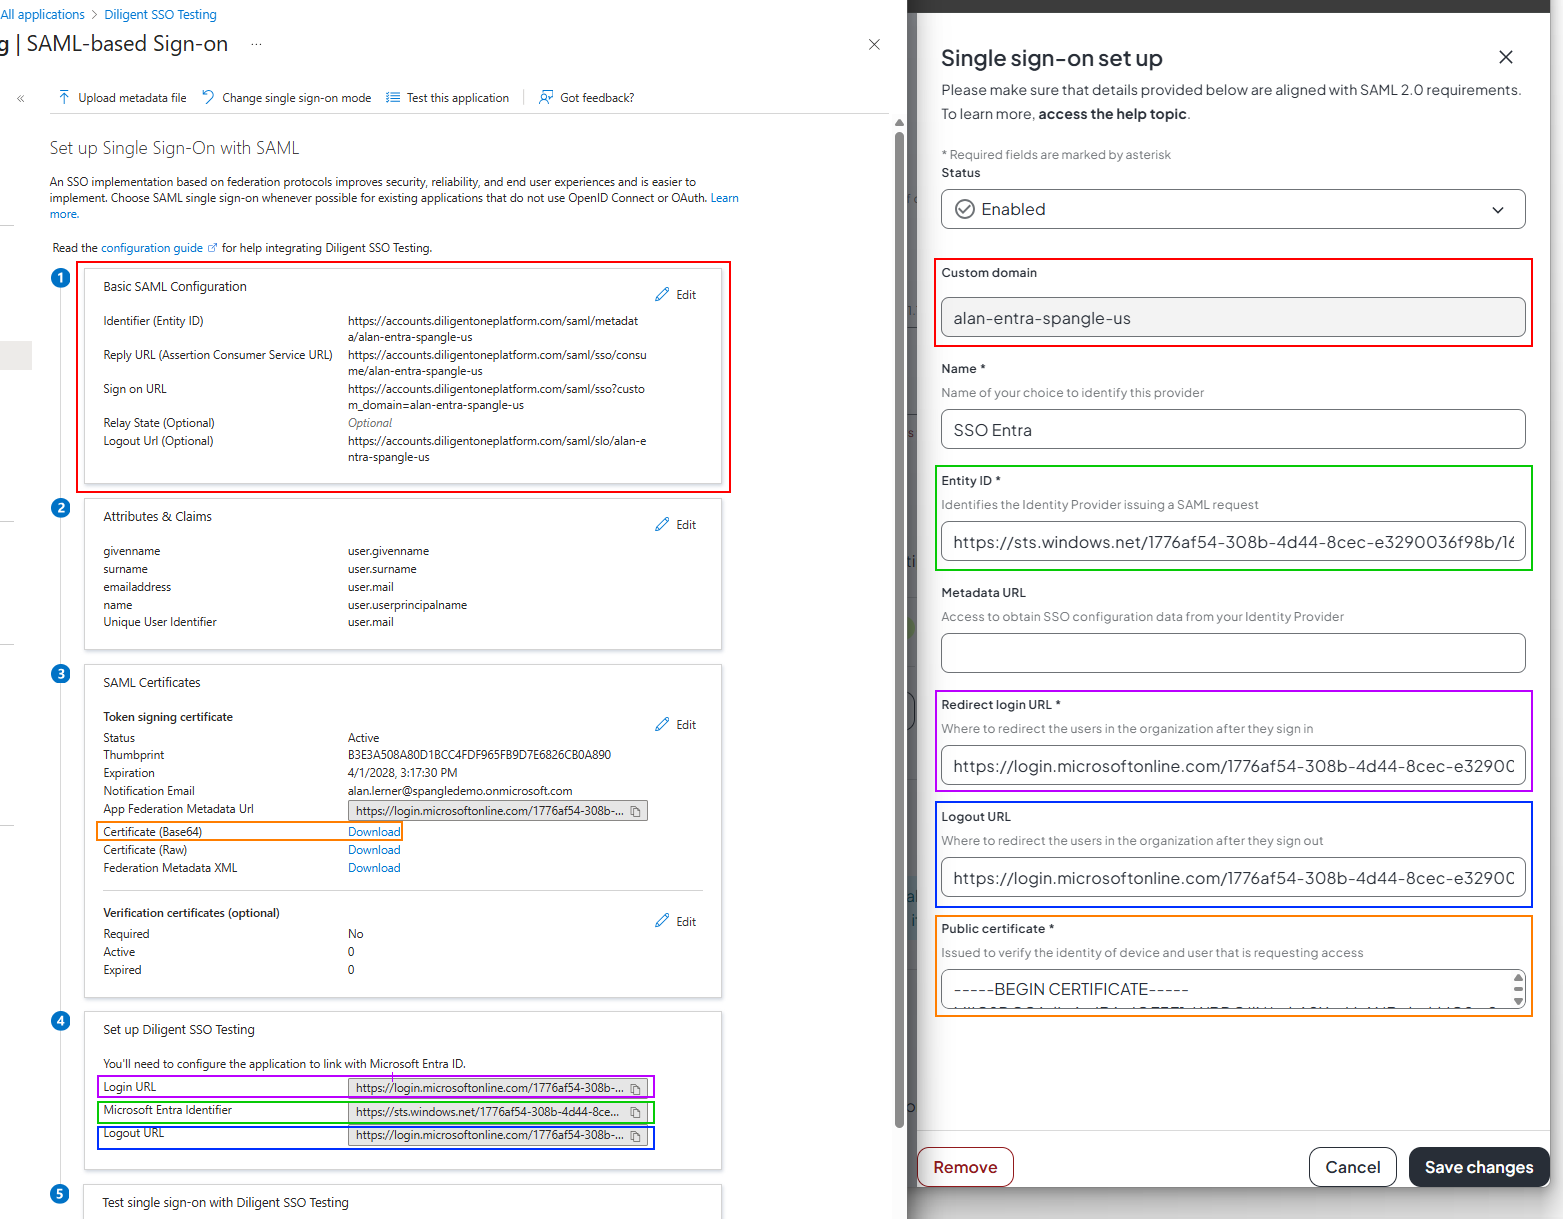
Task: Copy the App Federation Metadata Url
Action: coord(635,811)
